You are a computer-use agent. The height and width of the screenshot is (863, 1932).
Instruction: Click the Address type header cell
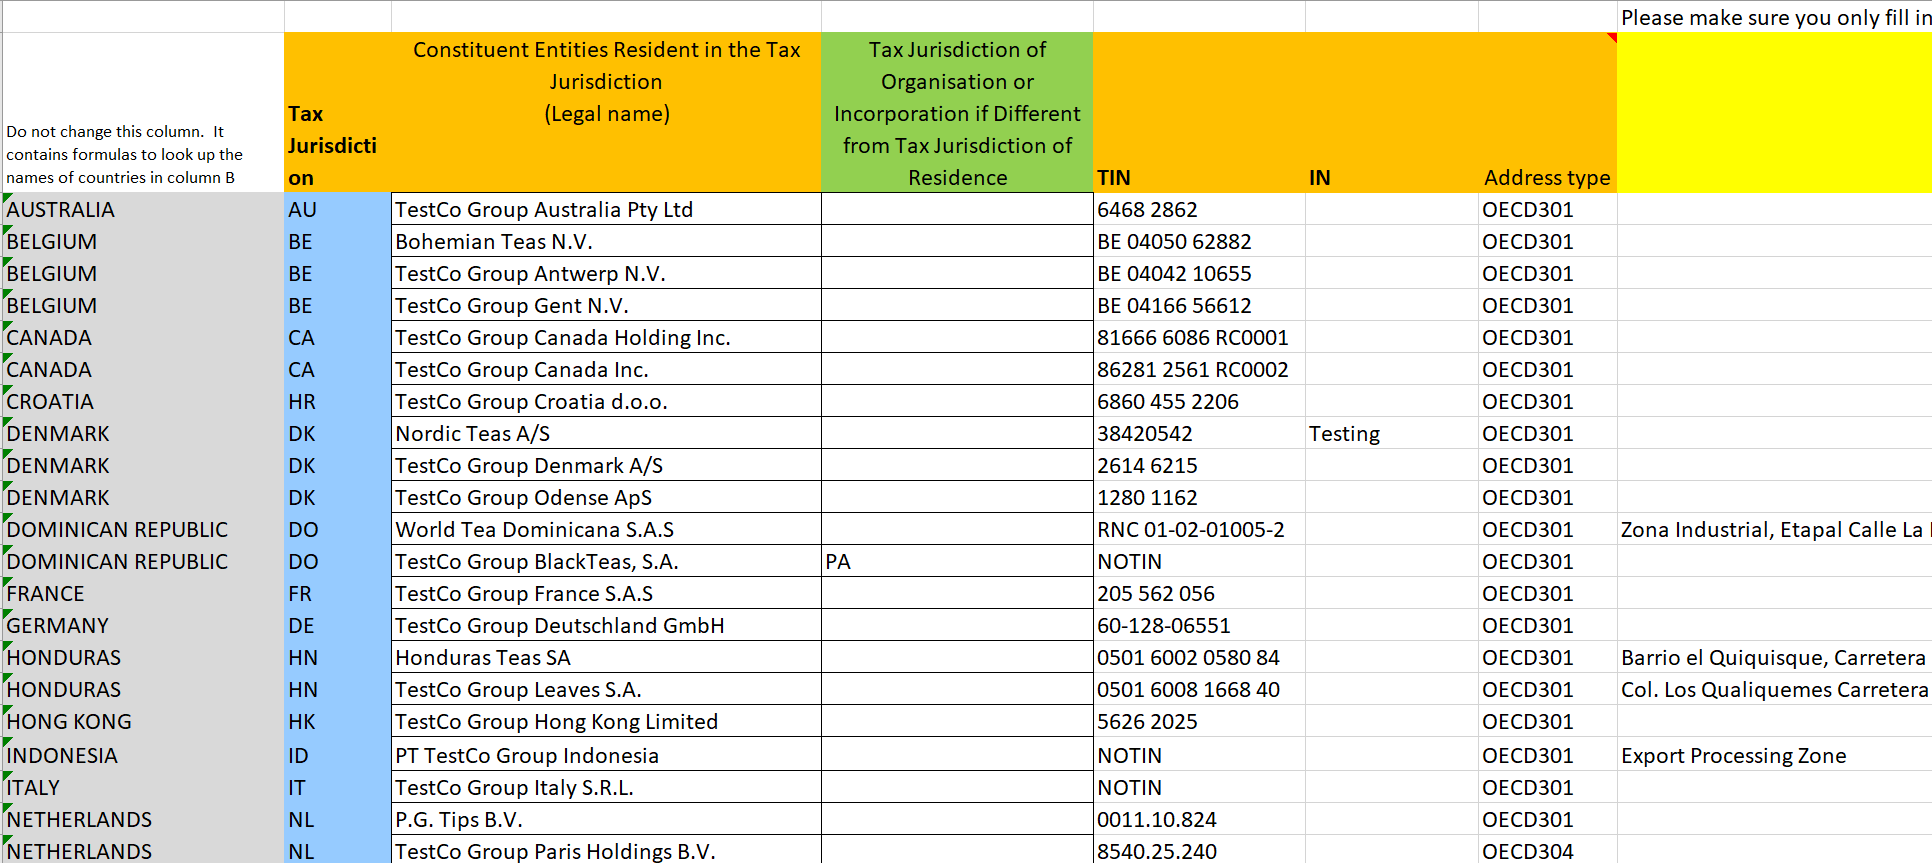(x=1546, y=113)
